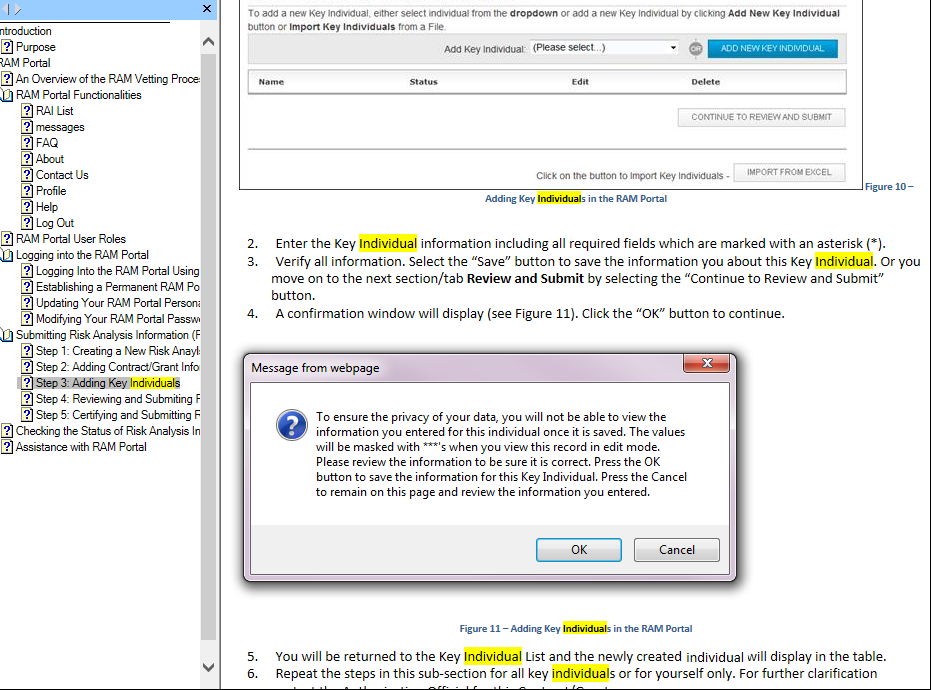Click the Assistance with RAM Portal icon
Screen dimensions: 933x690
tap(7, 447)
